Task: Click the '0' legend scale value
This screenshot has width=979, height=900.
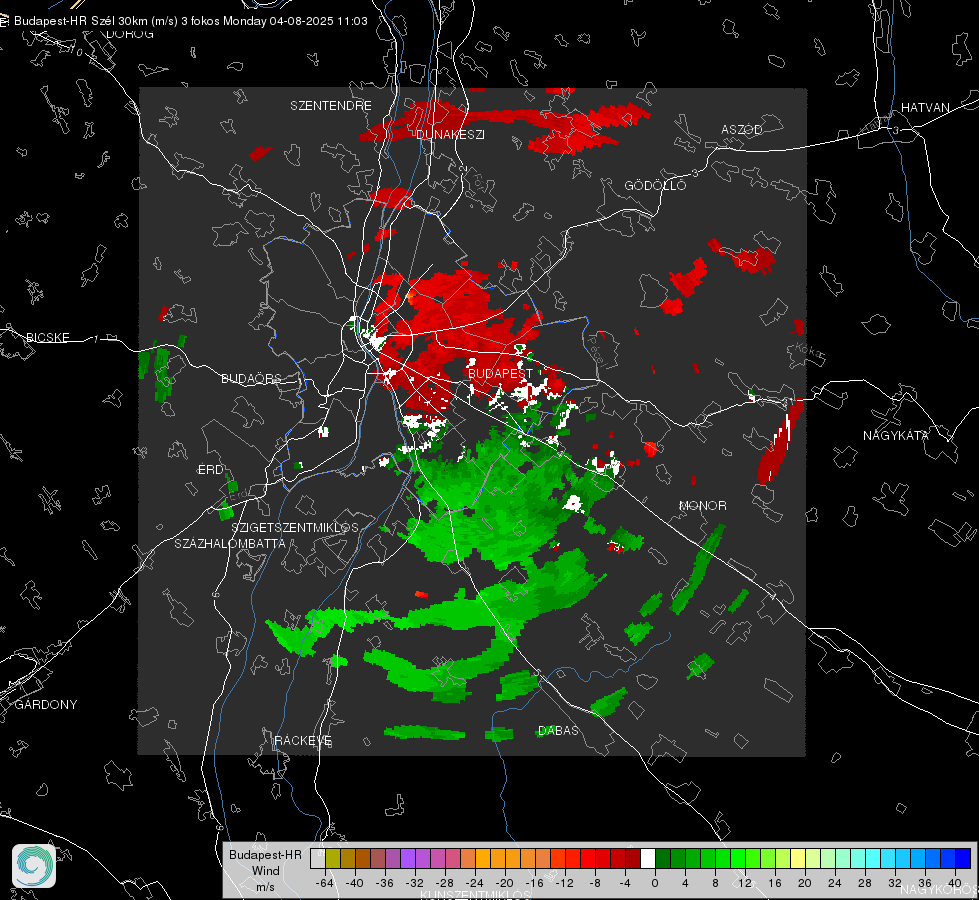Action: click(654, 883)
